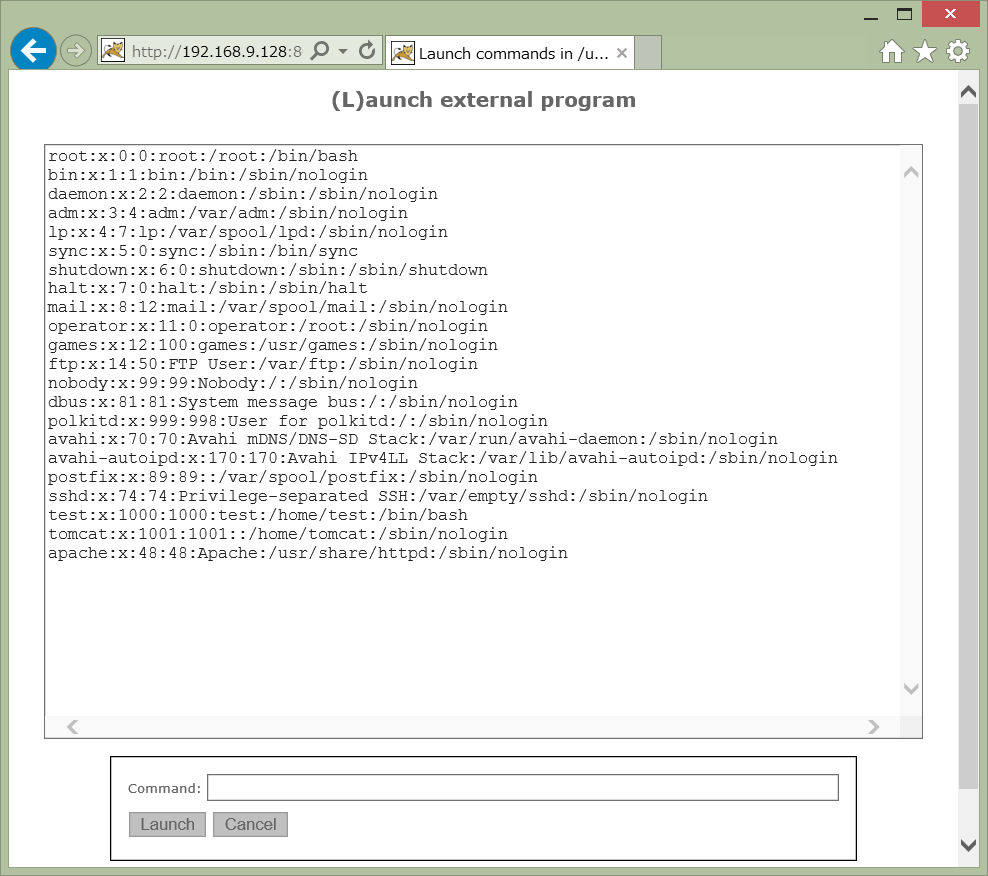Click the page vertical scrollbar thumb
This screenshot has height=876, width=988.
point(968,446)
